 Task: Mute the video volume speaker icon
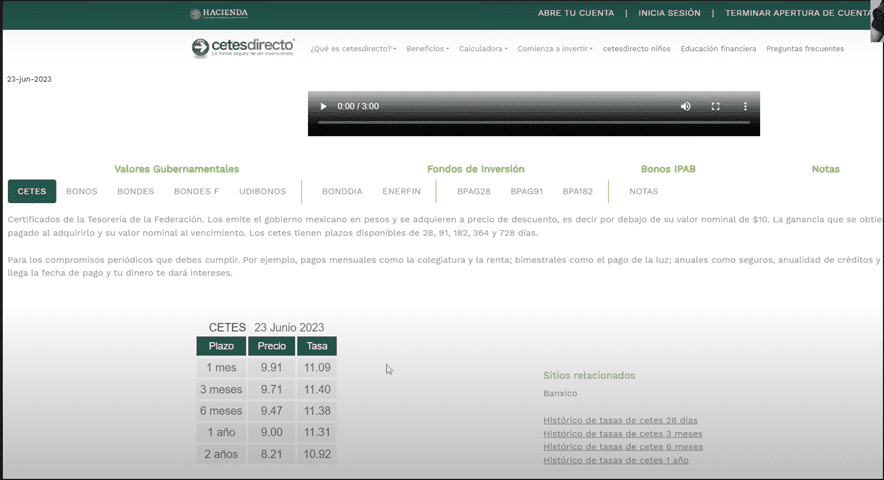[x=686, y=106]
